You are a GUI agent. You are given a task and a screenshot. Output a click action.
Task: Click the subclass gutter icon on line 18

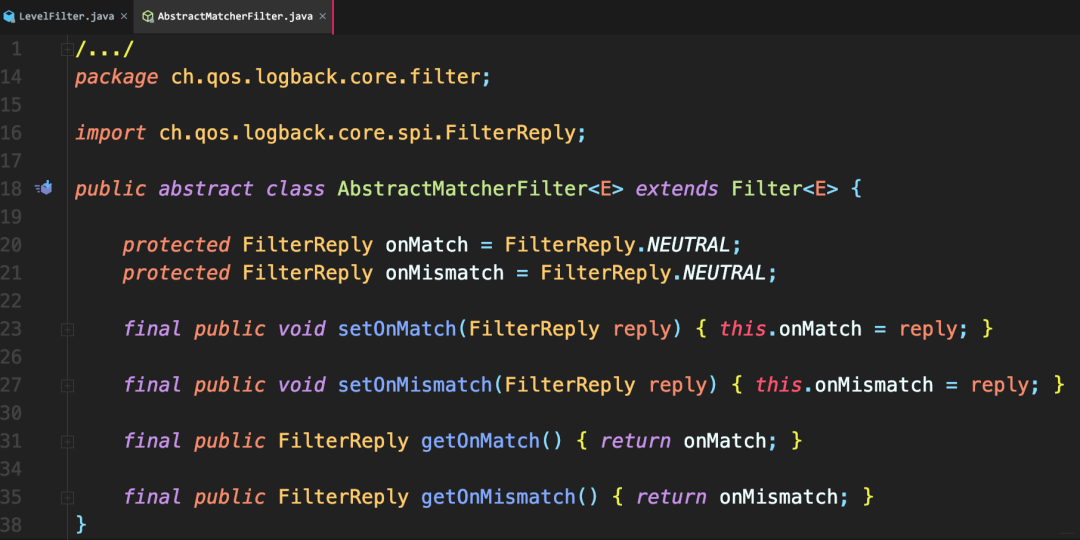click(x=44, y=187)
